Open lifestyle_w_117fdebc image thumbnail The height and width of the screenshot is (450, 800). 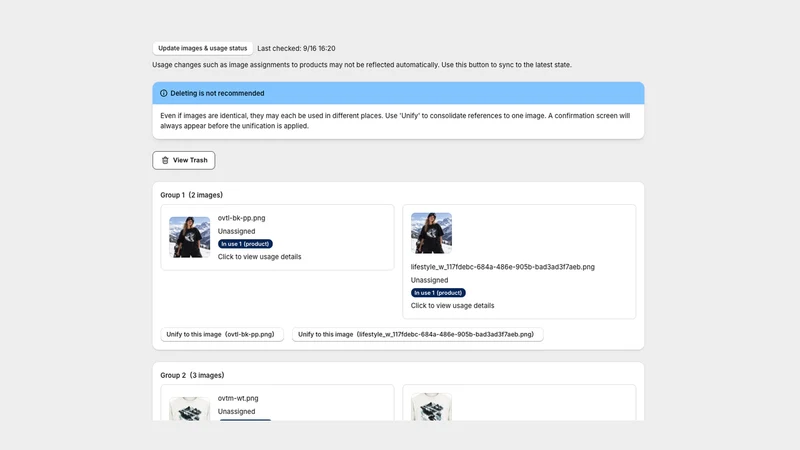pyautogui.click(x=431, y=233)
